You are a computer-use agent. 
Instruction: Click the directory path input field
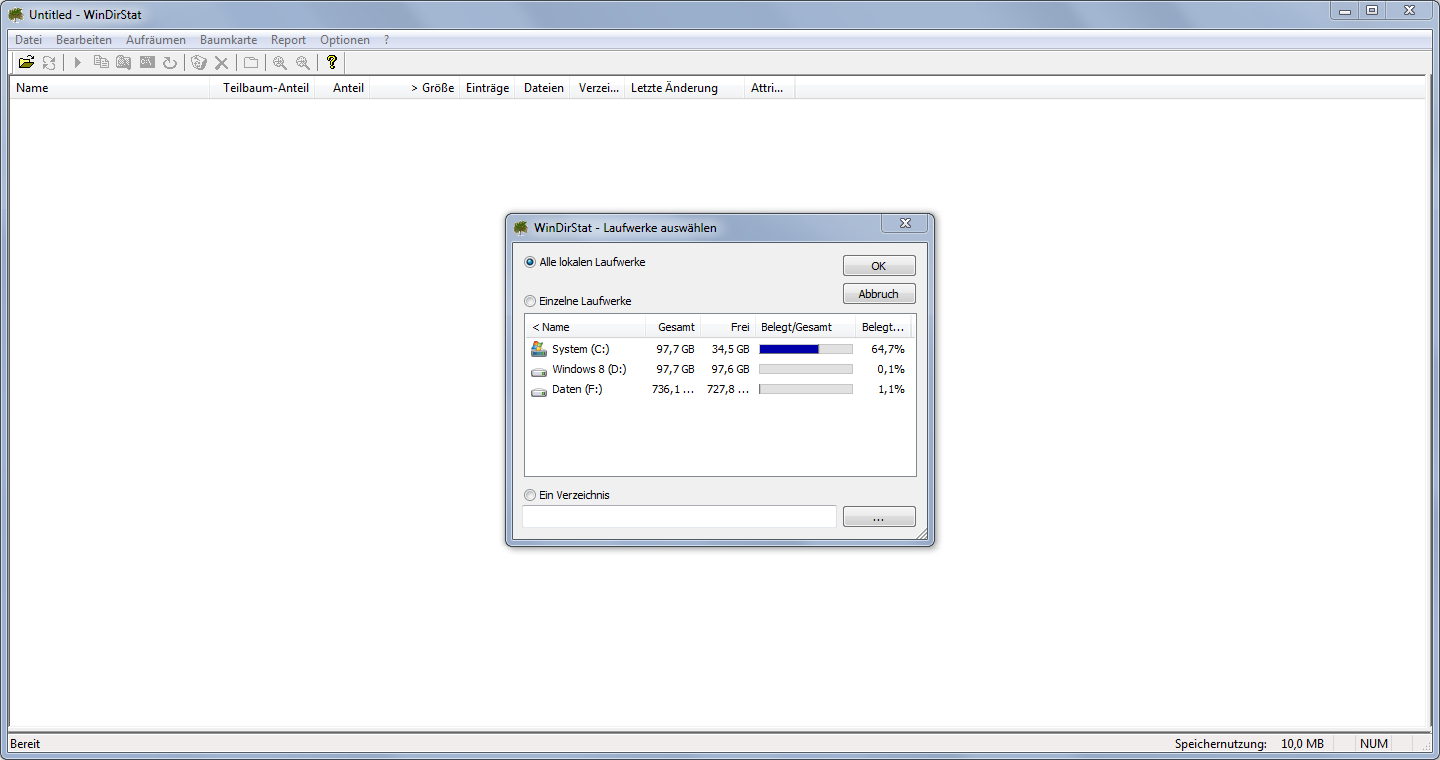(679, 516)
